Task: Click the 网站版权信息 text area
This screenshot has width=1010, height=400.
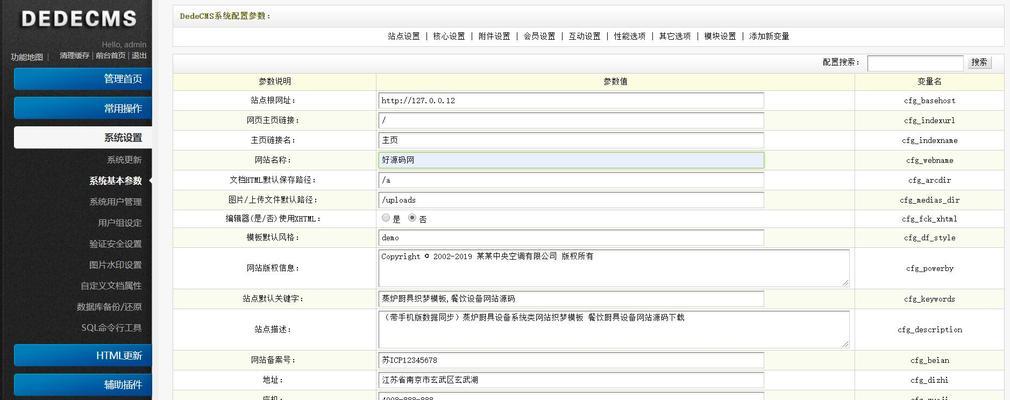Action: pyautogui.click(x=613, y=268)
